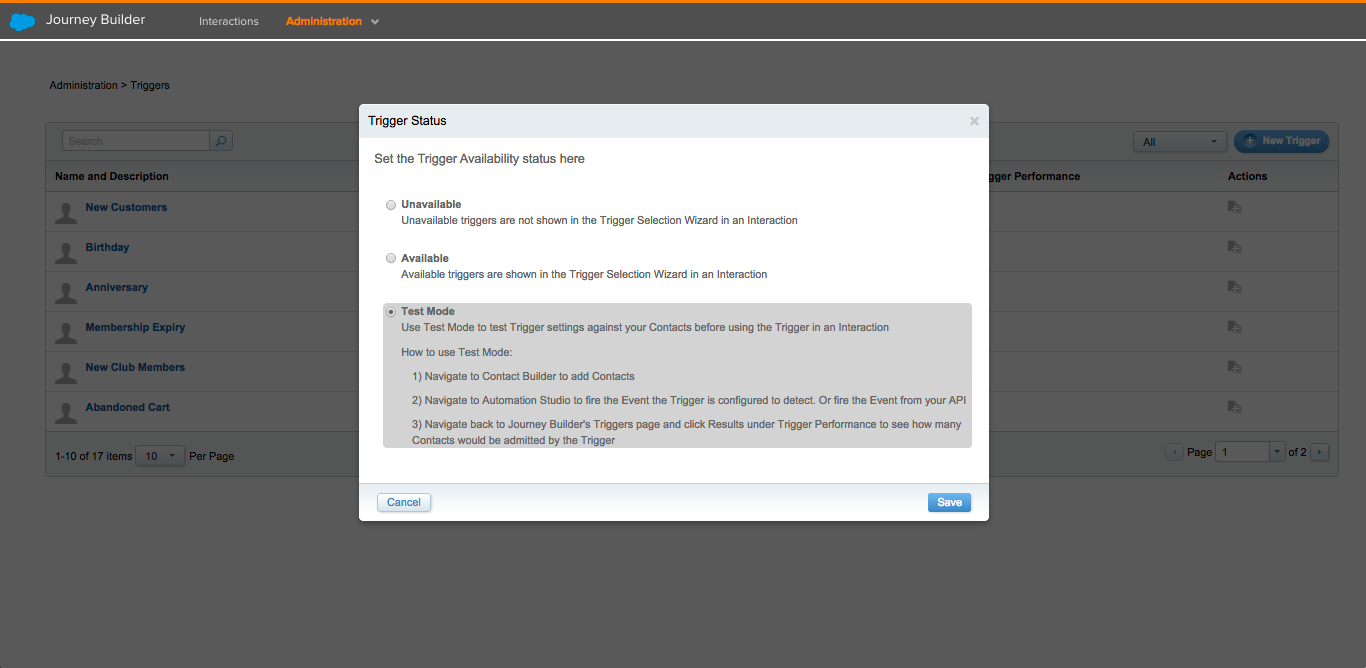The image size is (1366, 668).
Task: Click the Name and Description column header
Action: coord(112,176)
